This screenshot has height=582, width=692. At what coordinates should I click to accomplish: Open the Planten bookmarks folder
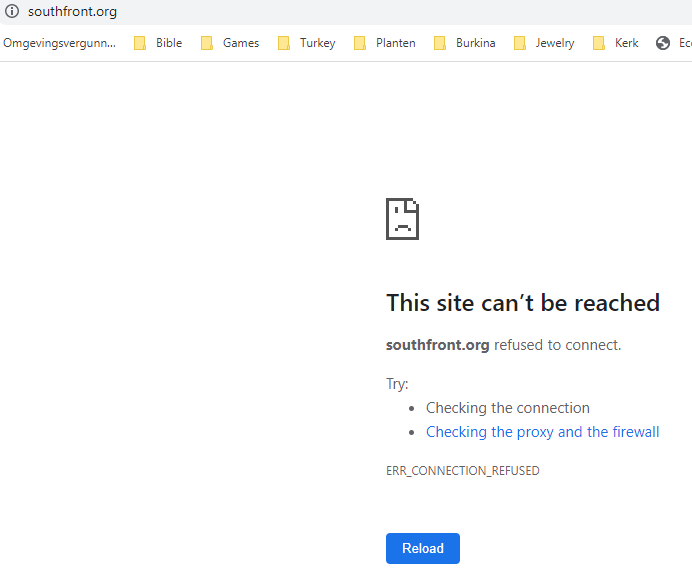coord(385,43)
